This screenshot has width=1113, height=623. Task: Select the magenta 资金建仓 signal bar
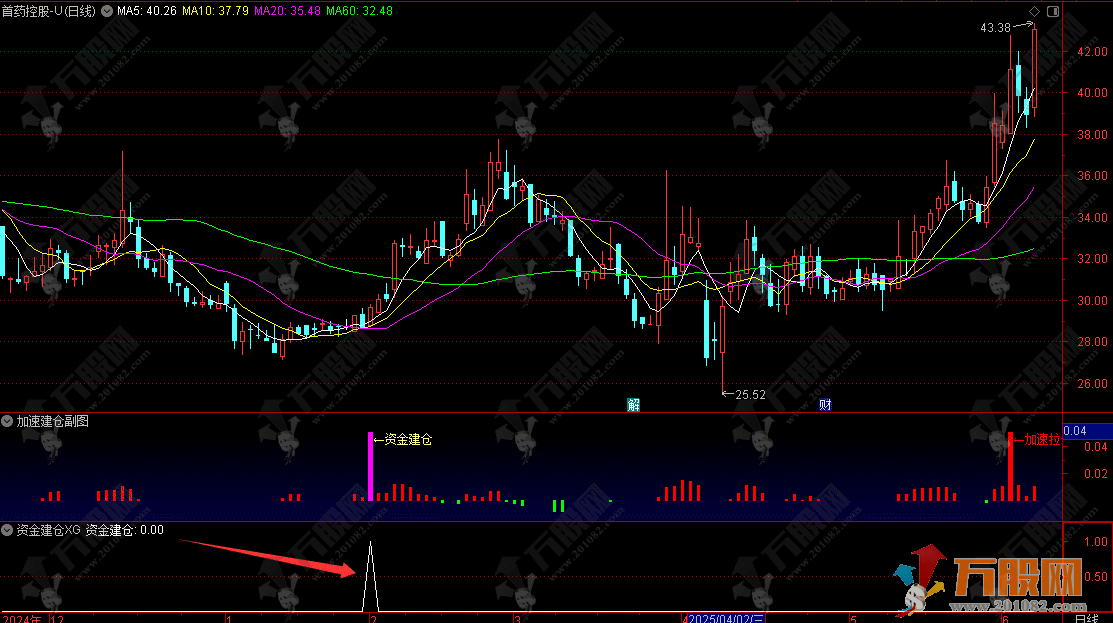(x=371, y=466)
